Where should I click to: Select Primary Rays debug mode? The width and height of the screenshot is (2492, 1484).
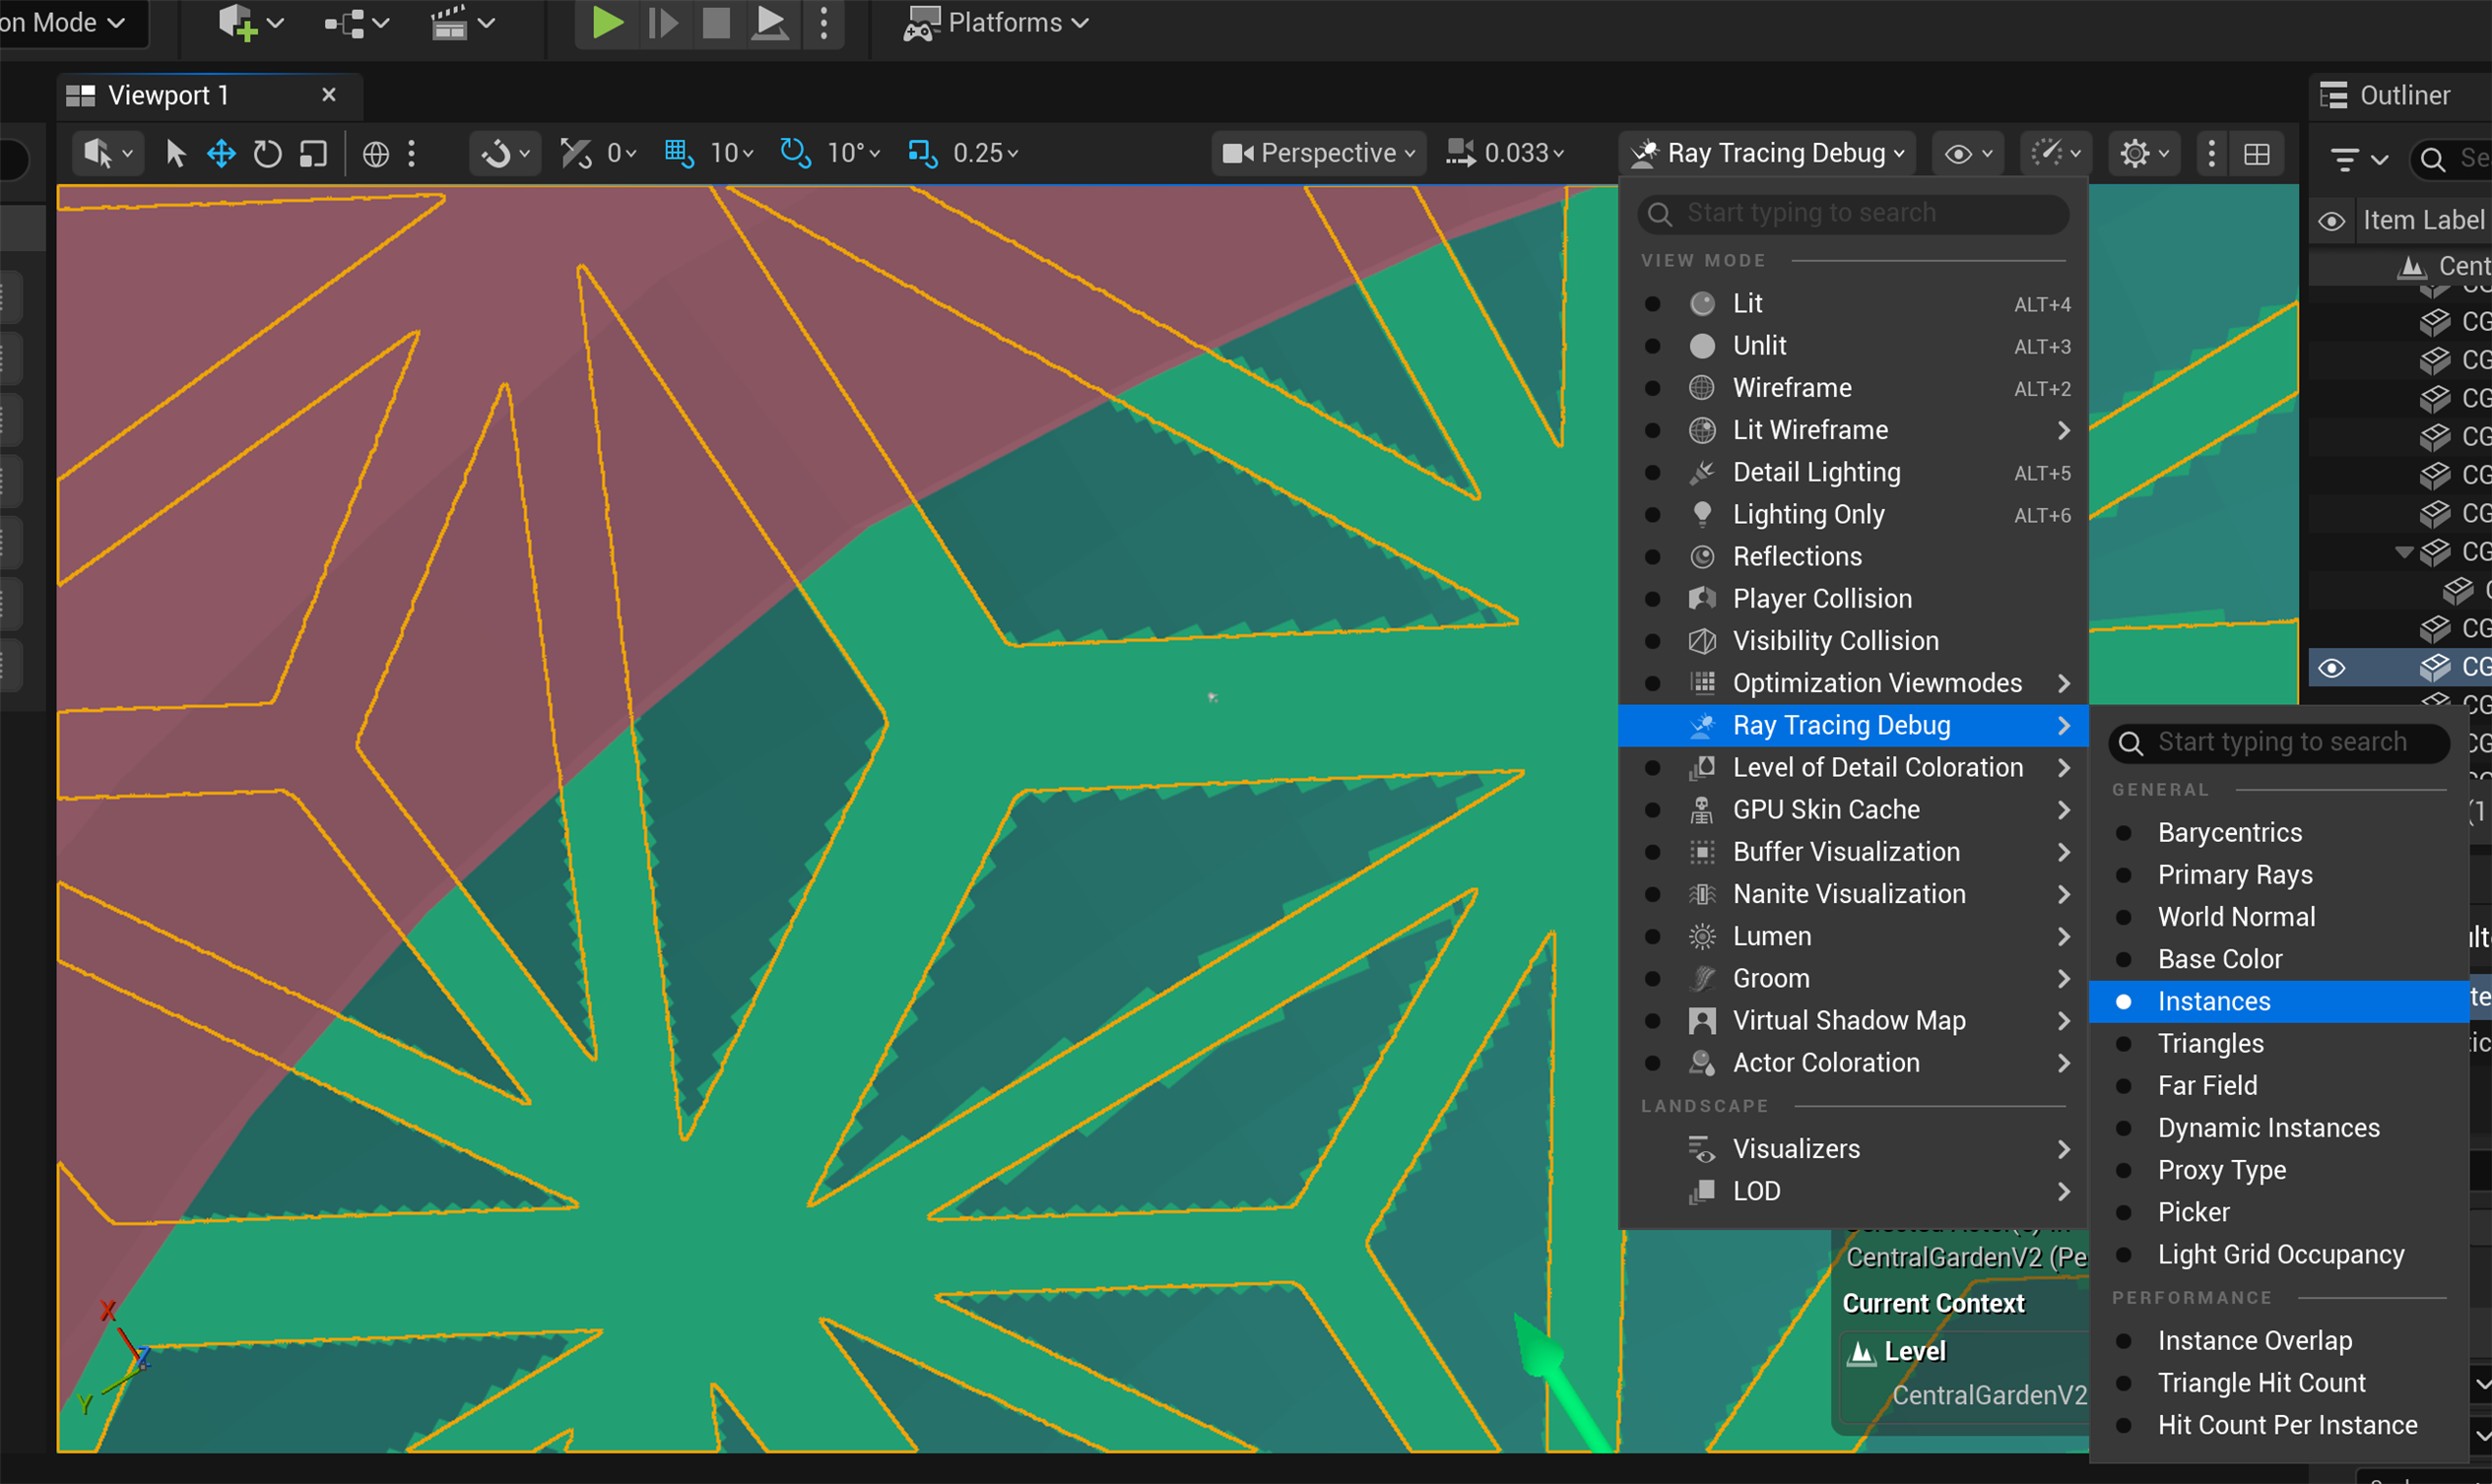(2279, 874)
